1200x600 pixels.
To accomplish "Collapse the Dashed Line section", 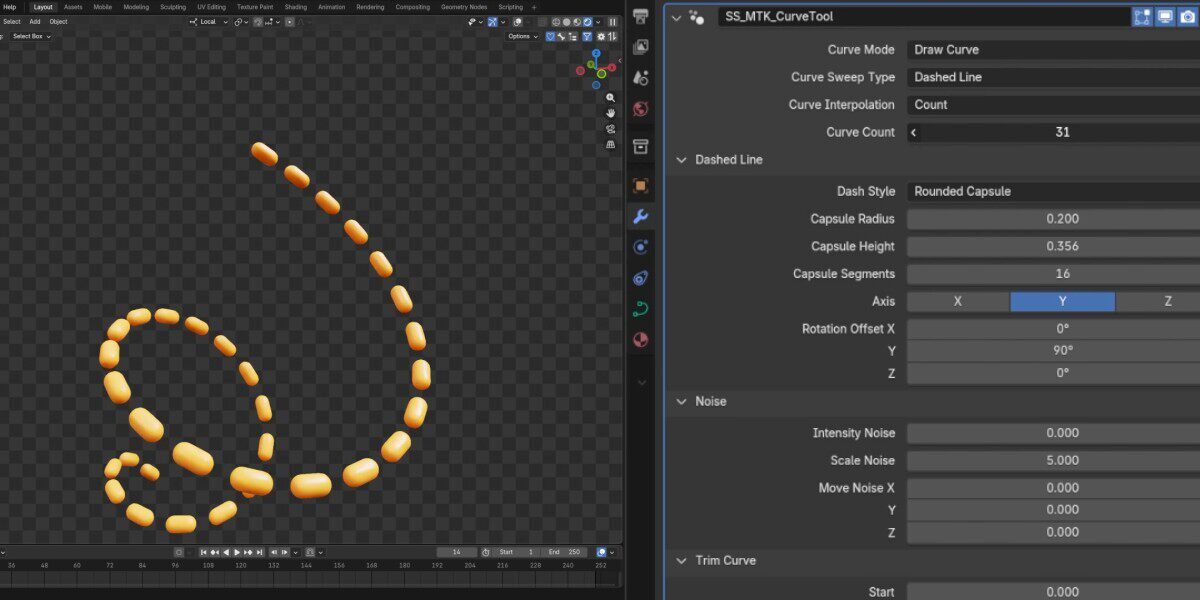I will [x=682, y=160].
